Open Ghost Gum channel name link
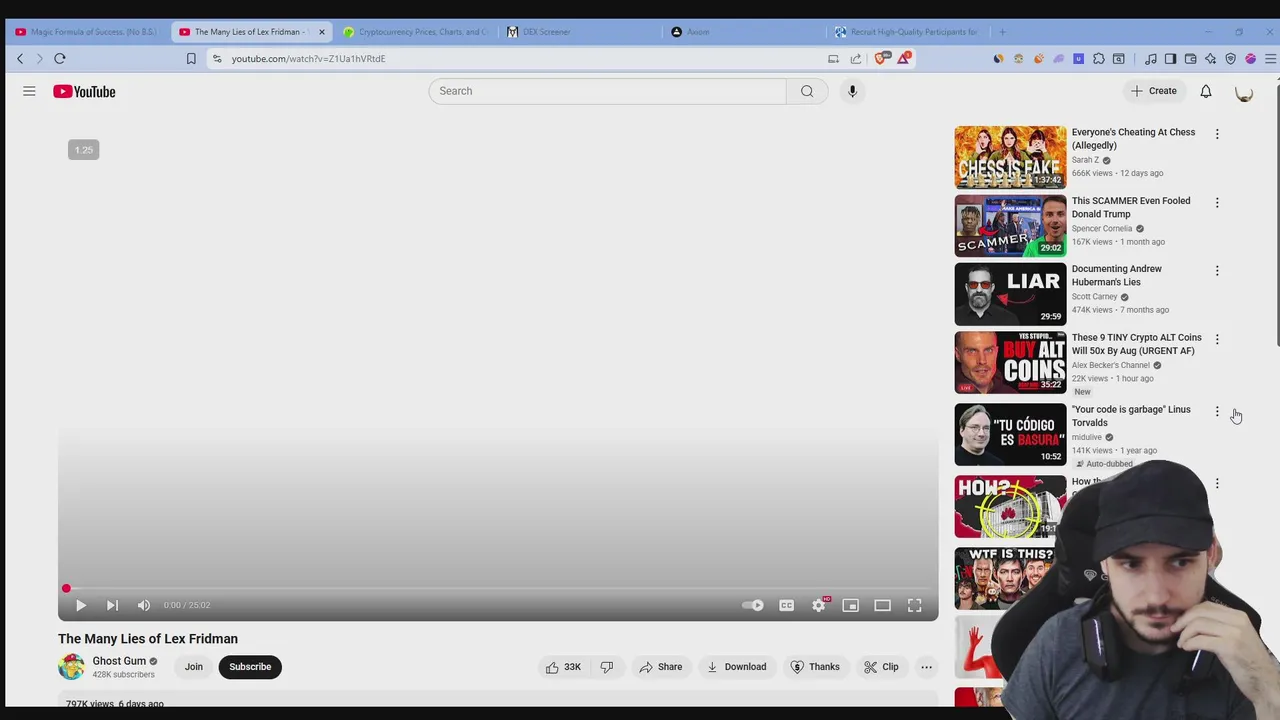 [x=119, y=661]
